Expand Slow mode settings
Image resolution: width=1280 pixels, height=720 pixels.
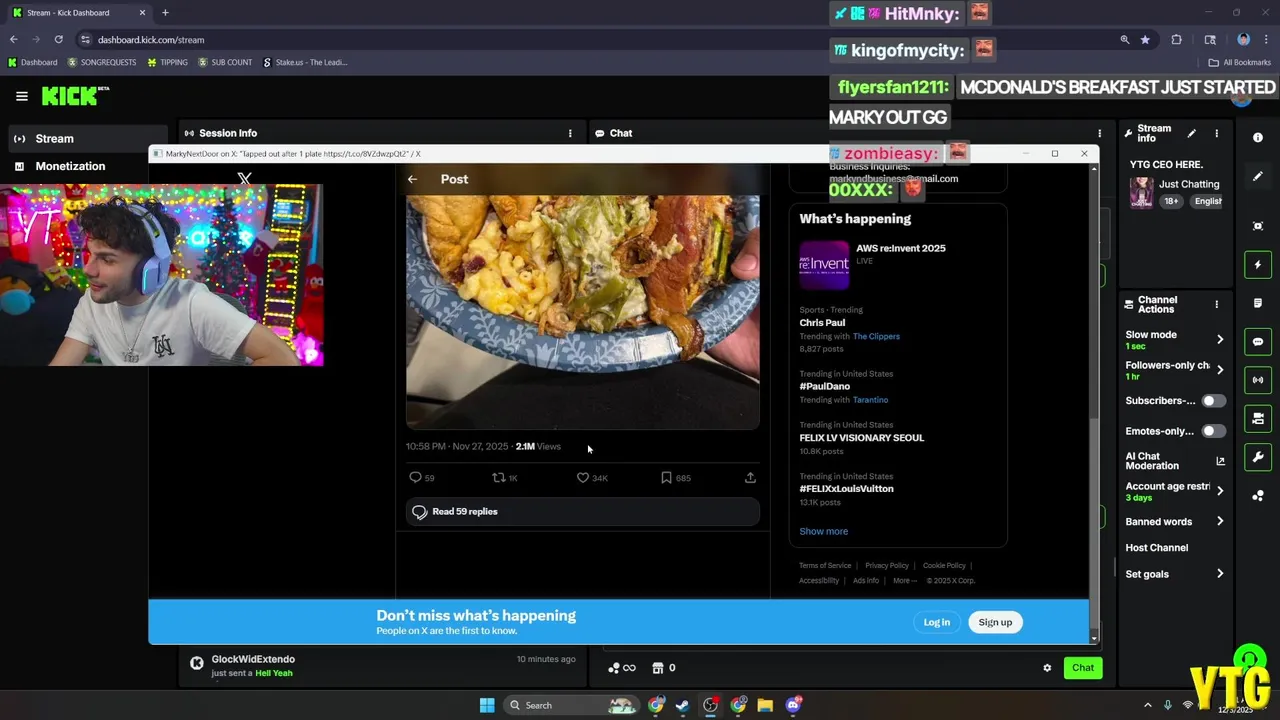(1220, 339)
